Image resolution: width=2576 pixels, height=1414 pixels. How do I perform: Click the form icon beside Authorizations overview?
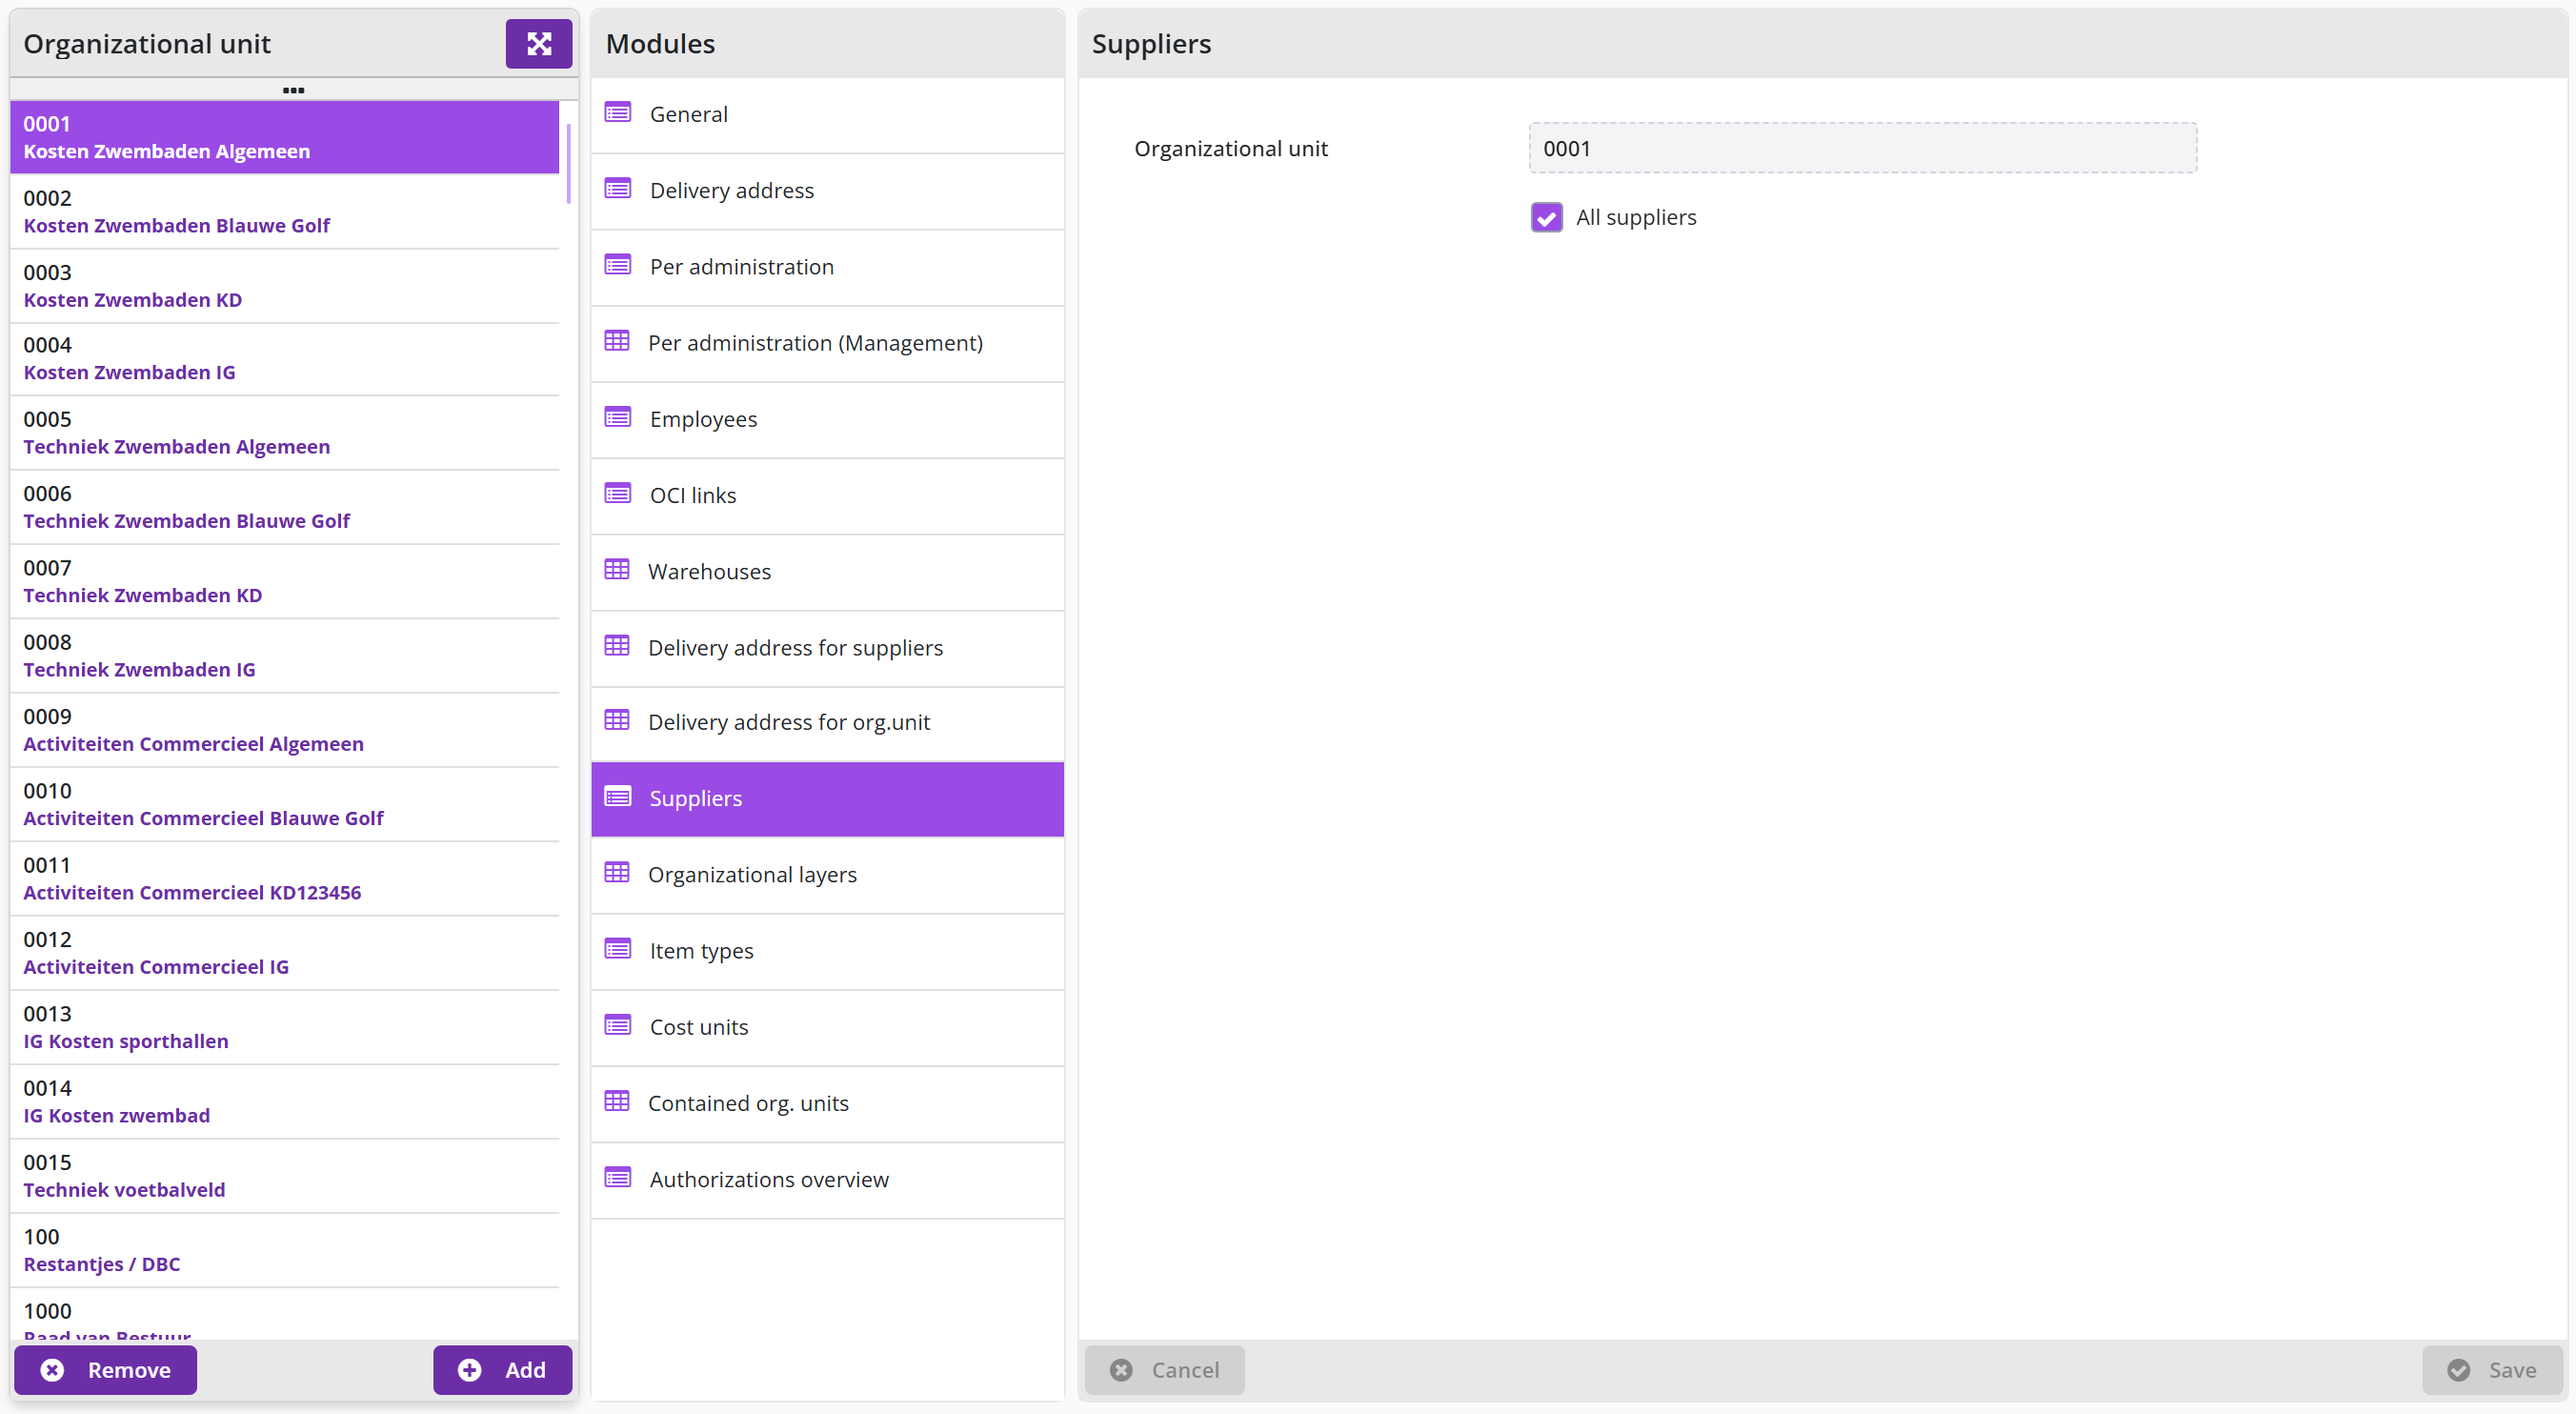click(618, 1178)
